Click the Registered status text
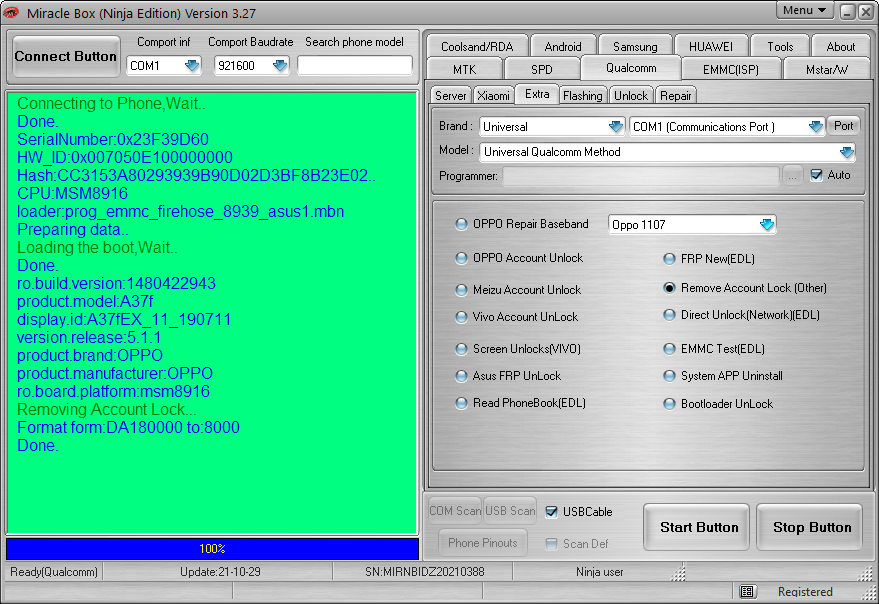The height and width of the screenshot is (604, 879). click(805, 592)
